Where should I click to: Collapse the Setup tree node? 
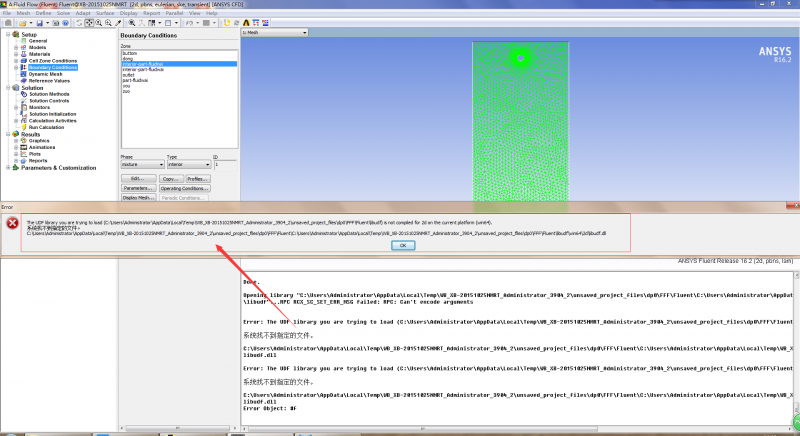[8, 34]
